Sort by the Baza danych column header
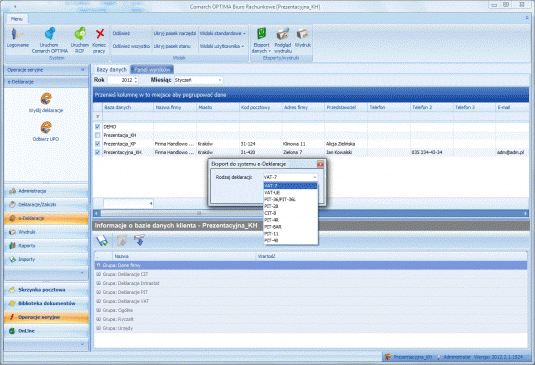Viewport: 535px width, 365px height. (x=128, y=107)
